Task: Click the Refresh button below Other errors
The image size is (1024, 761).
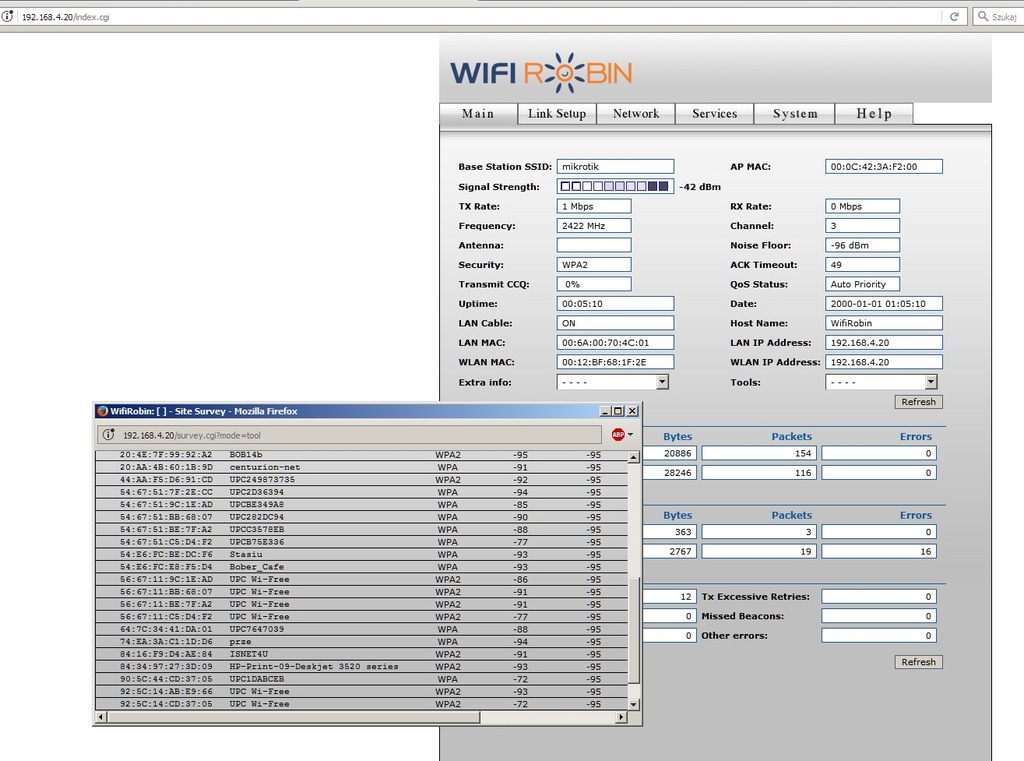Action: coord(918,662)
